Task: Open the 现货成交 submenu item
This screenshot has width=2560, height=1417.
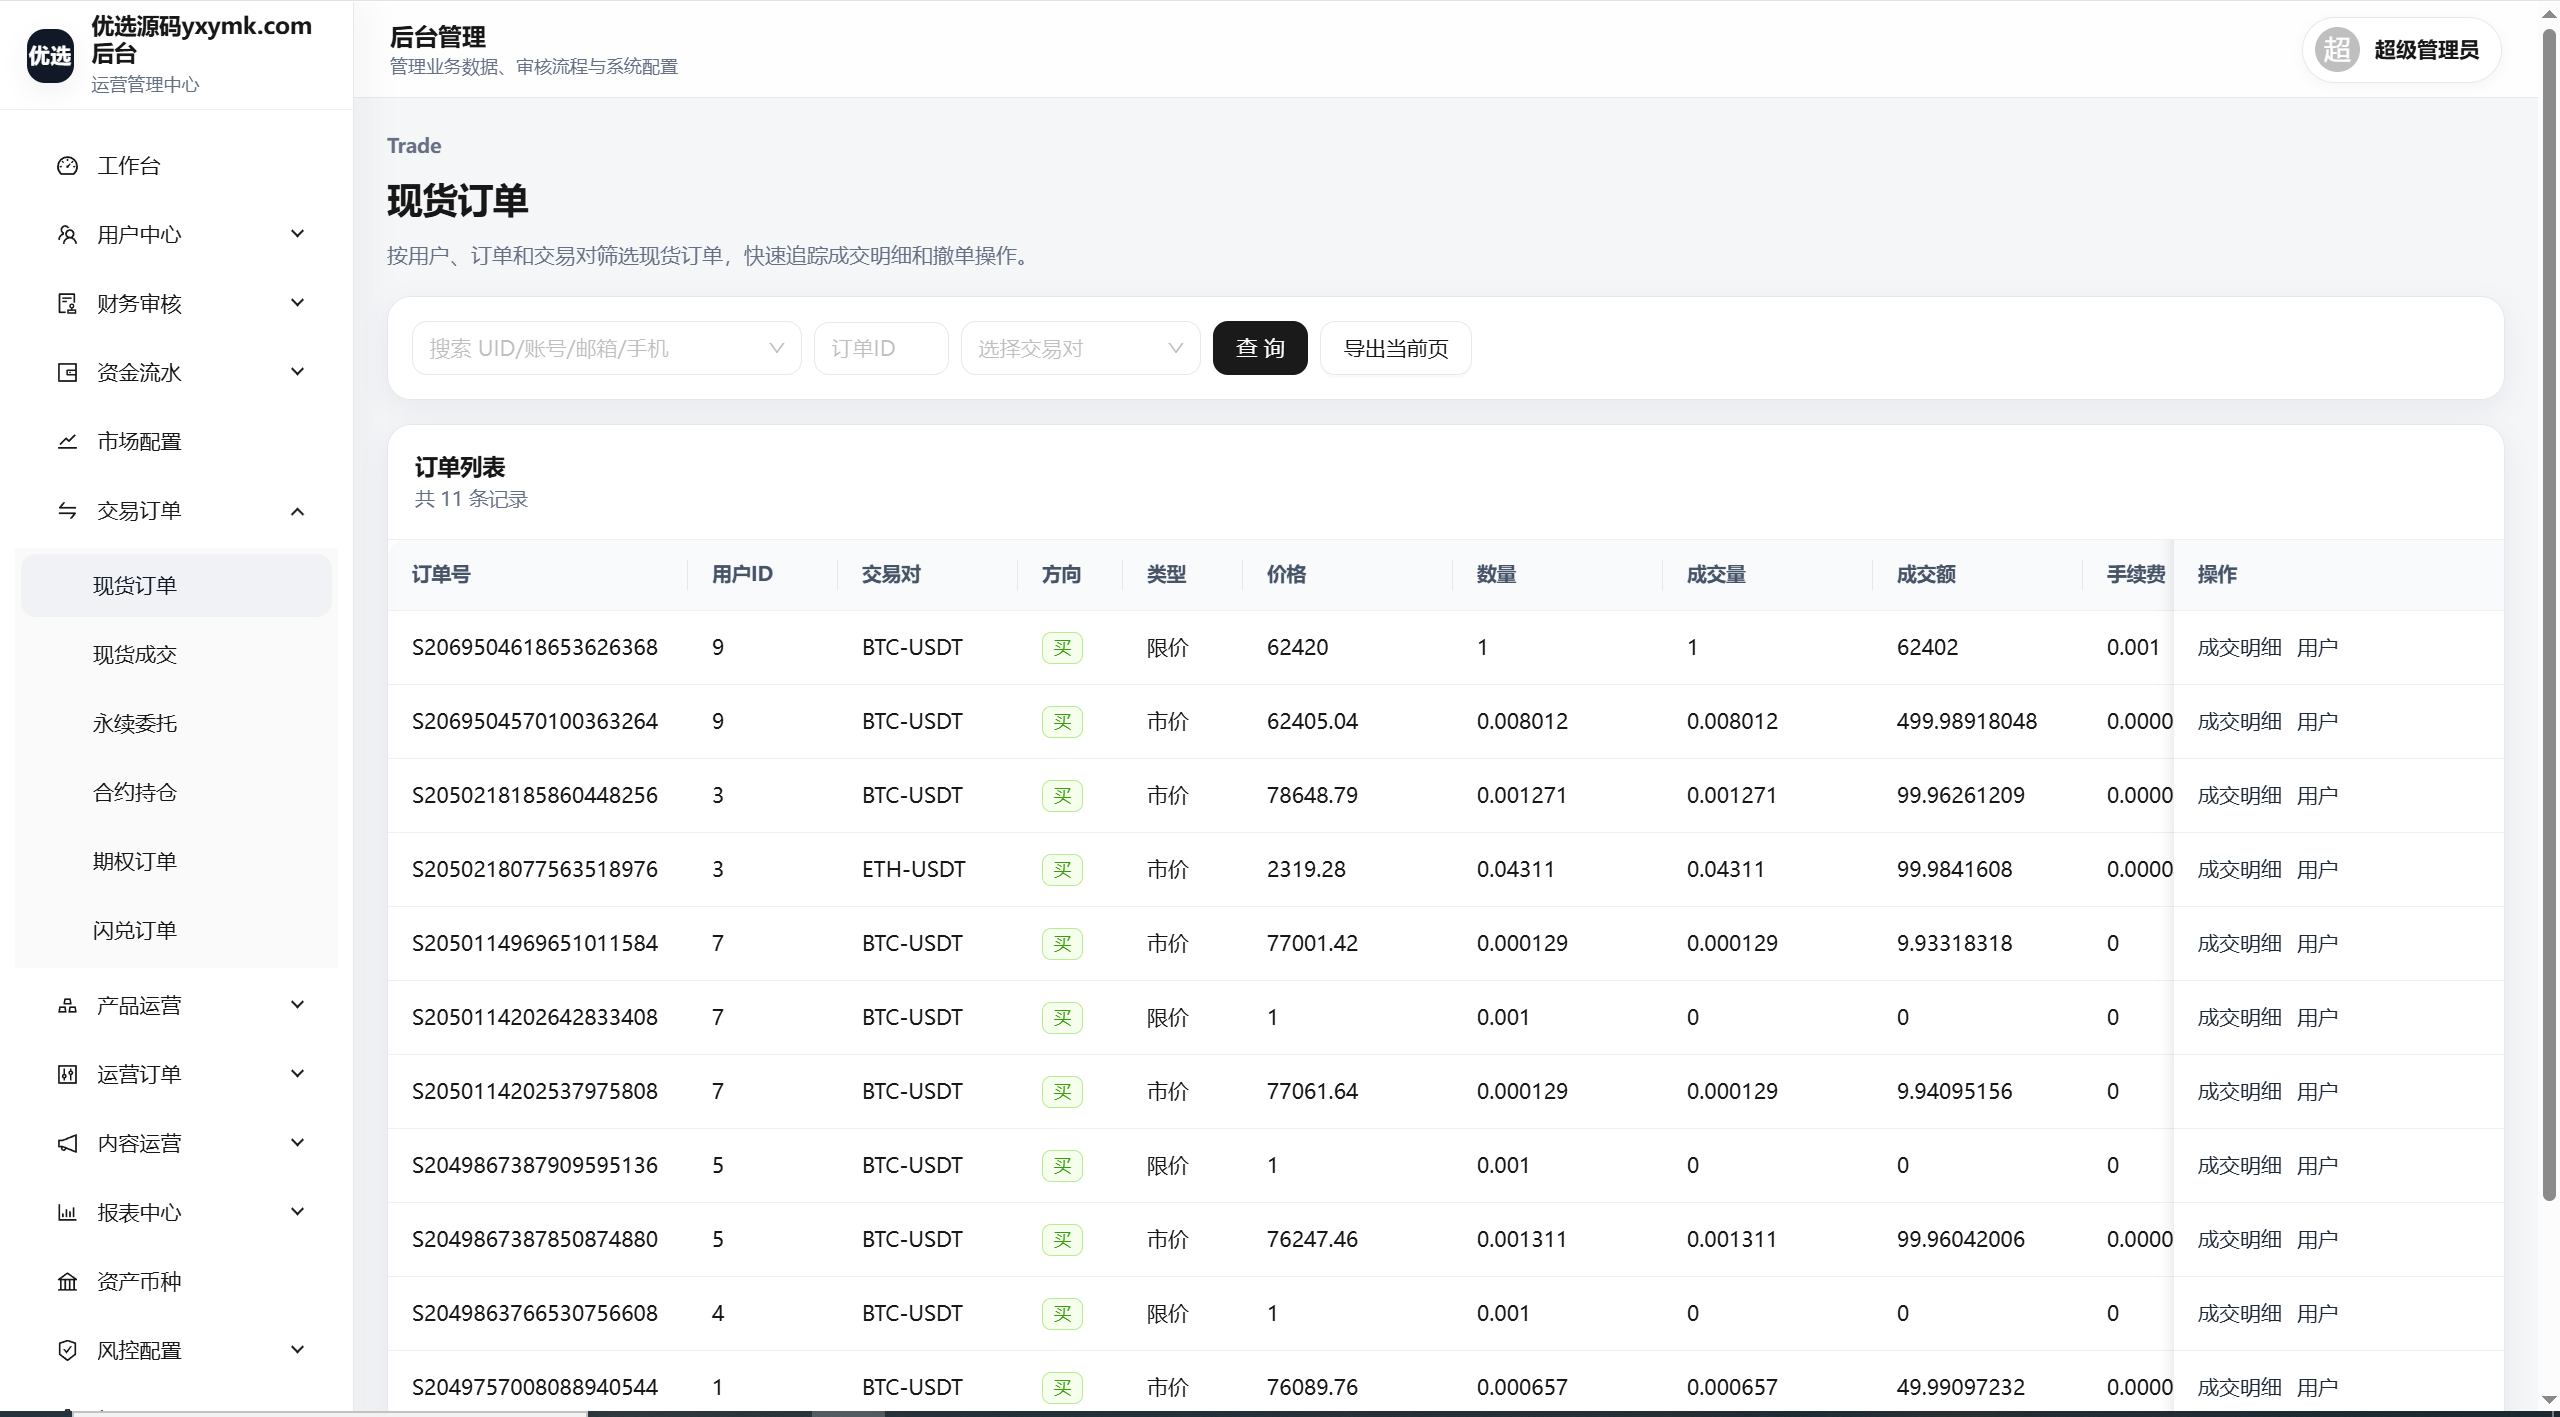Action: pyautogui.click(x=176, y=655)
